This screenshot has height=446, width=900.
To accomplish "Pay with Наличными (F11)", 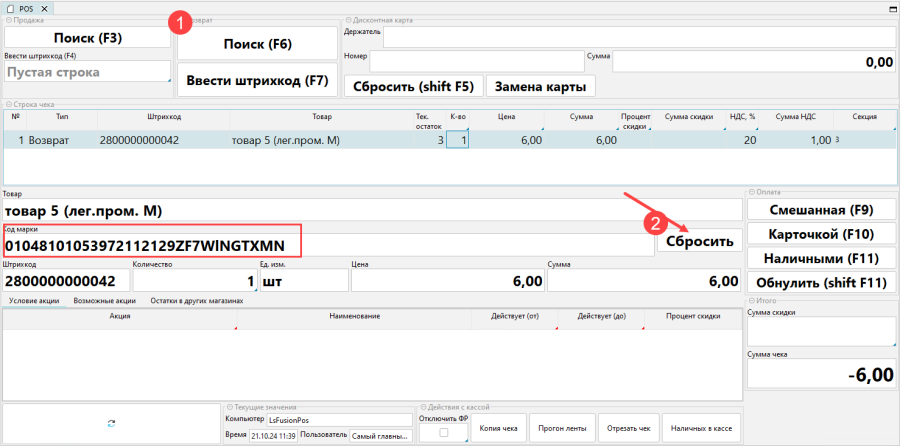I will tap(820, 258).
